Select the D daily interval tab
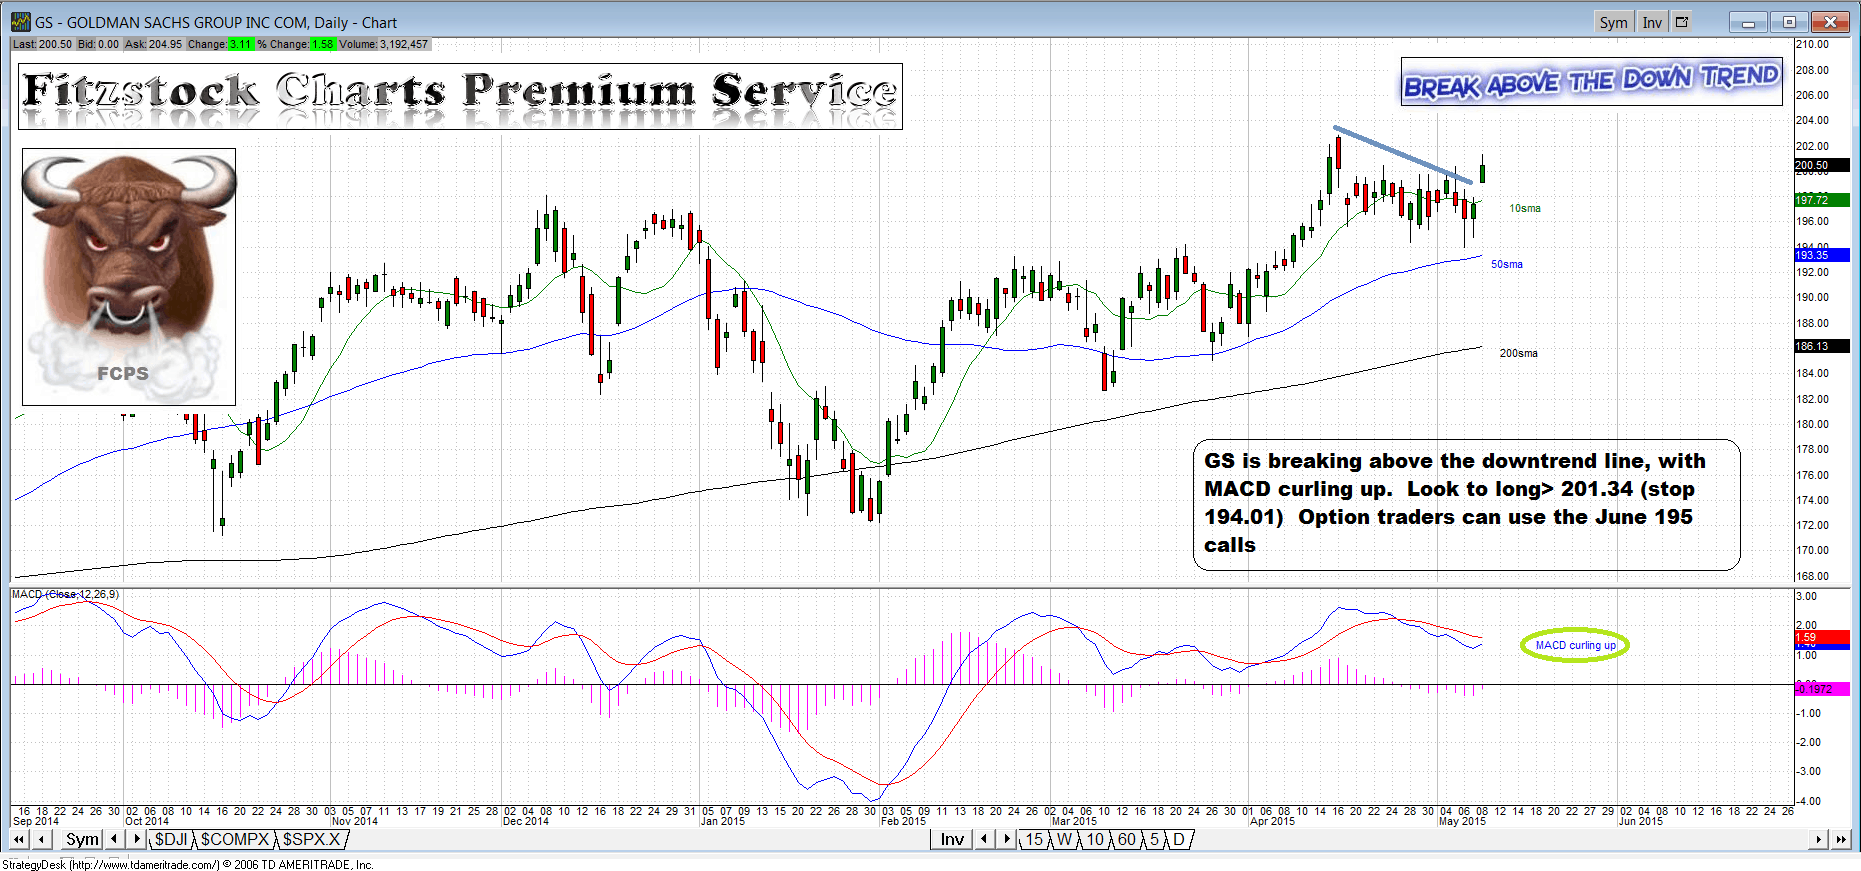The width and height of the screenshot is (1861, 871). (x=1179, y=840)
